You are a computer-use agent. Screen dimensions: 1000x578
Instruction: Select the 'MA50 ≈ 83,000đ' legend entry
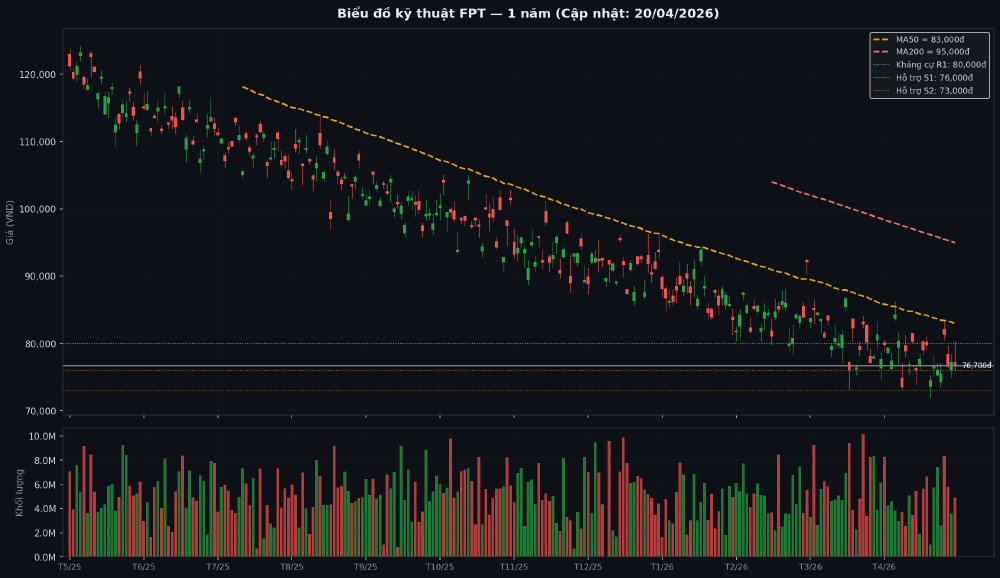[929, 40]
